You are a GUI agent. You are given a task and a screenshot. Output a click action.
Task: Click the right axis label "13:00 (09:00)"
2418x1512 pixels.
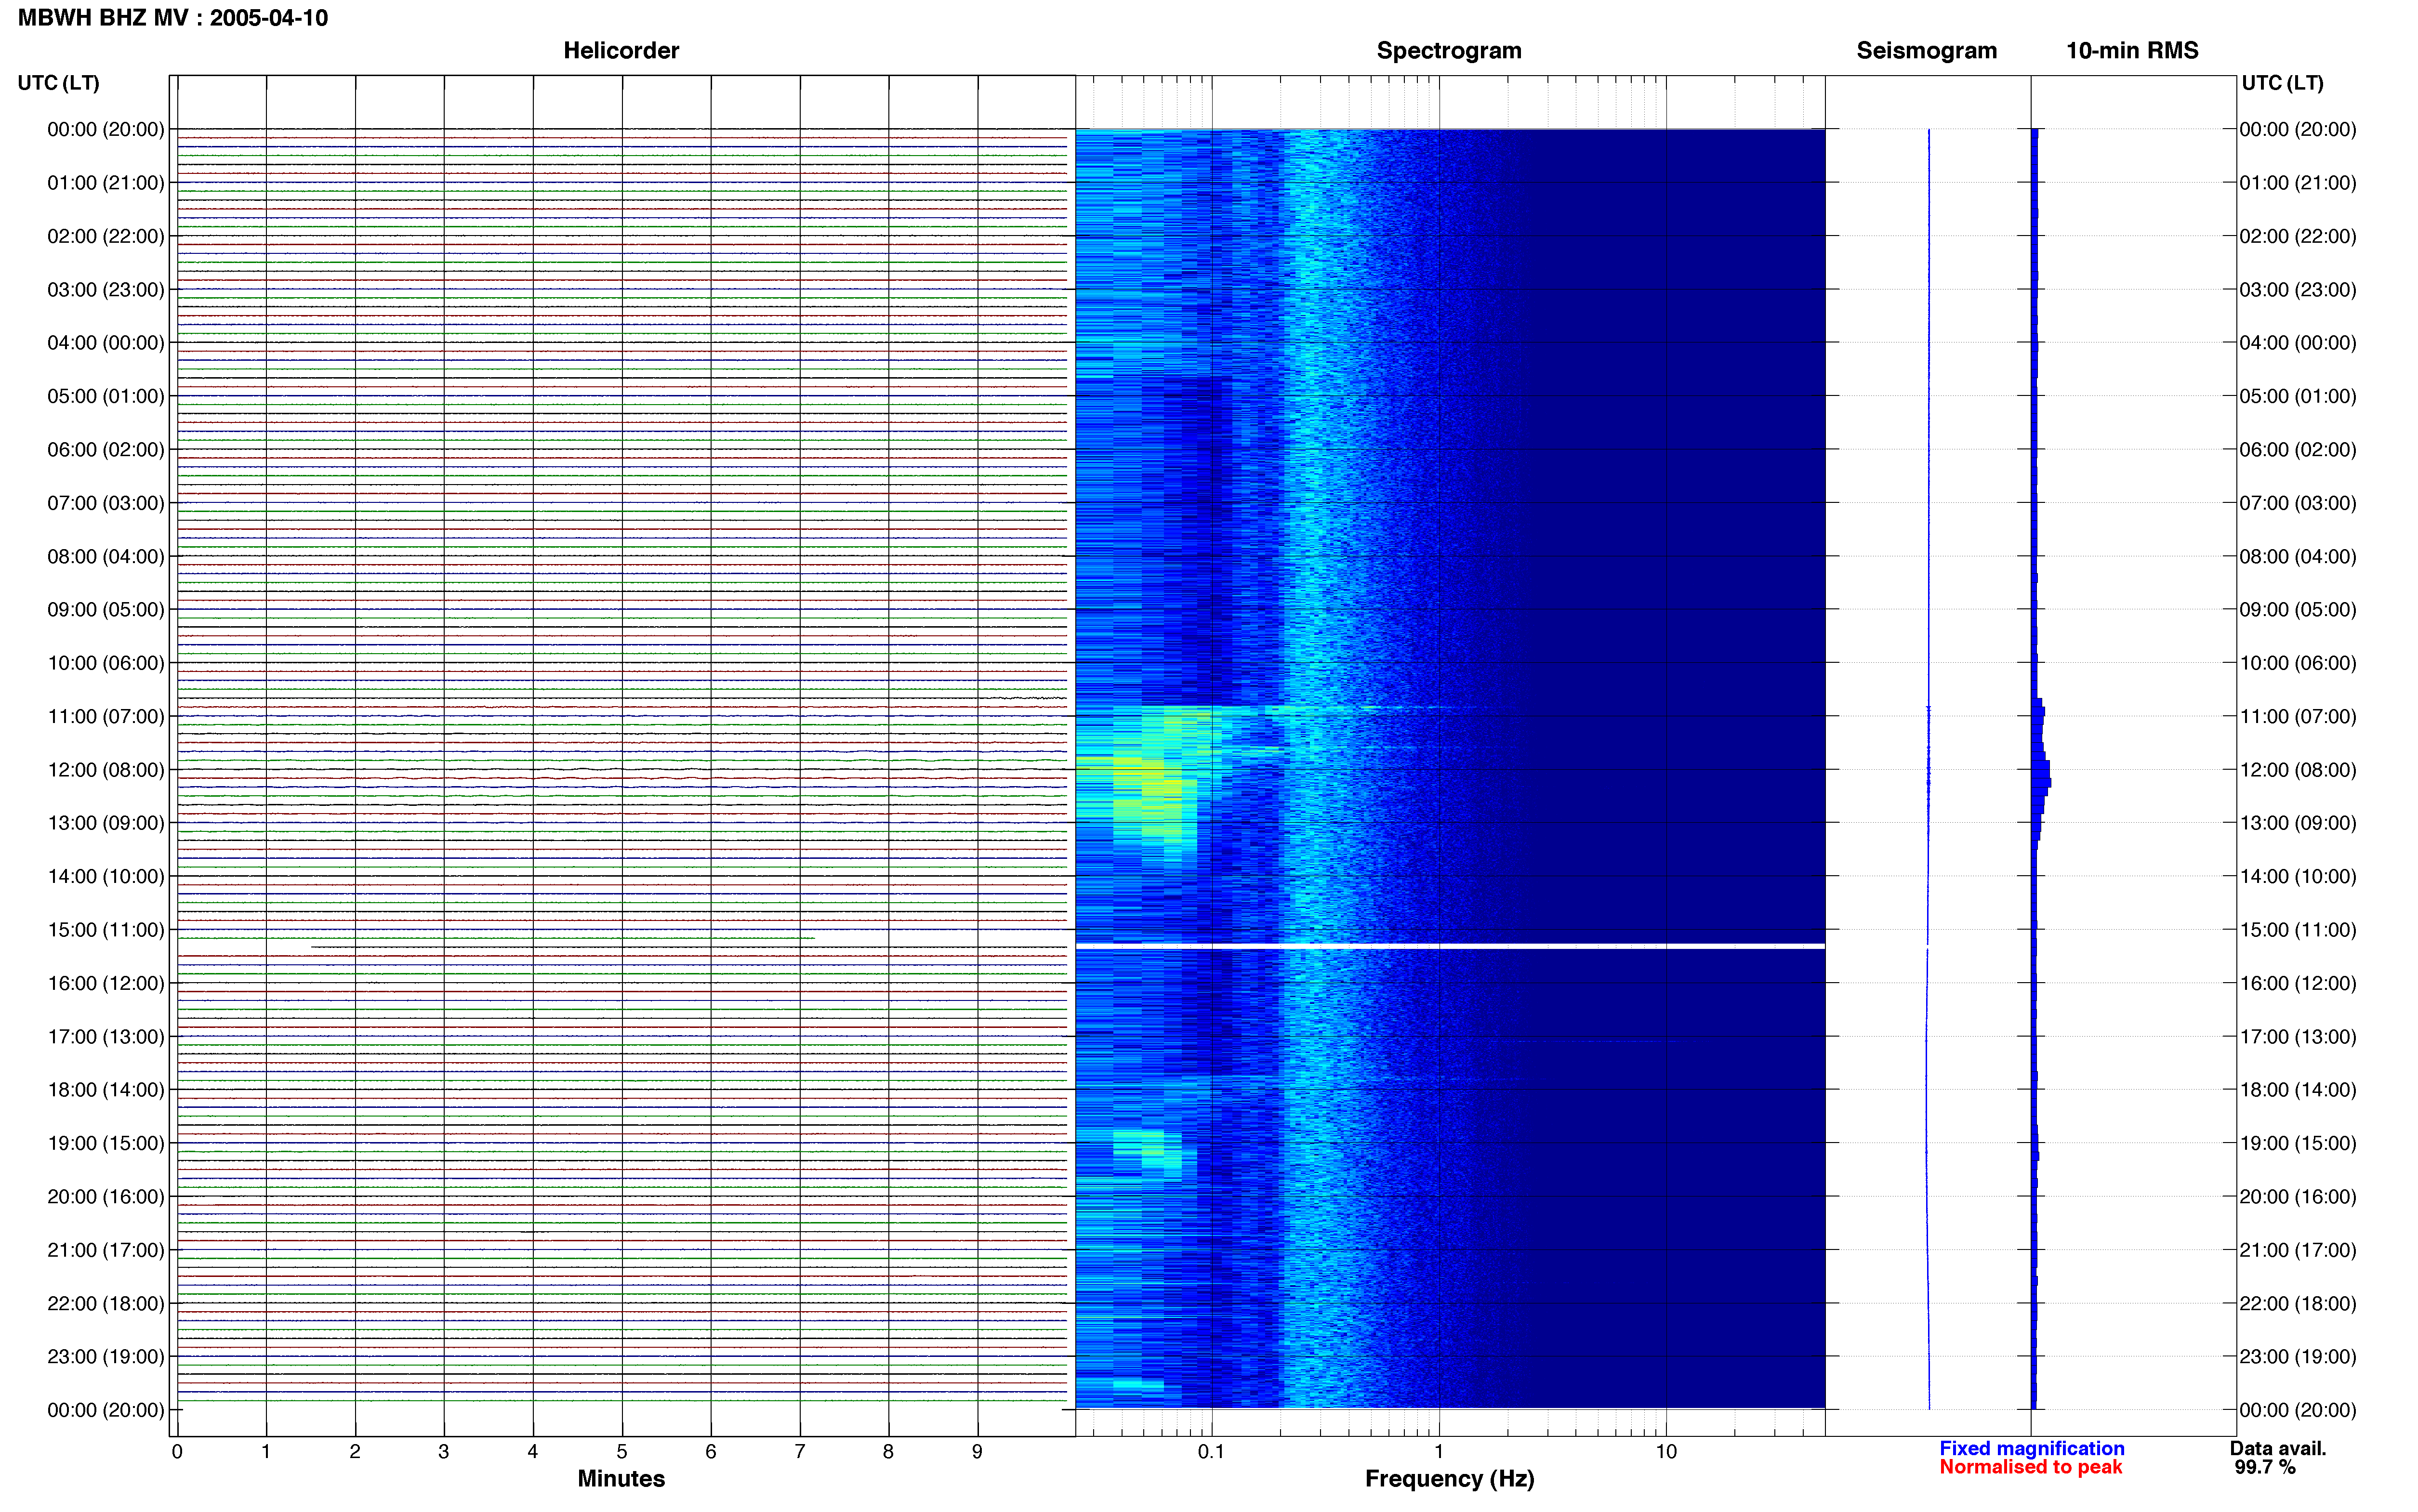tap(2298, 823)
